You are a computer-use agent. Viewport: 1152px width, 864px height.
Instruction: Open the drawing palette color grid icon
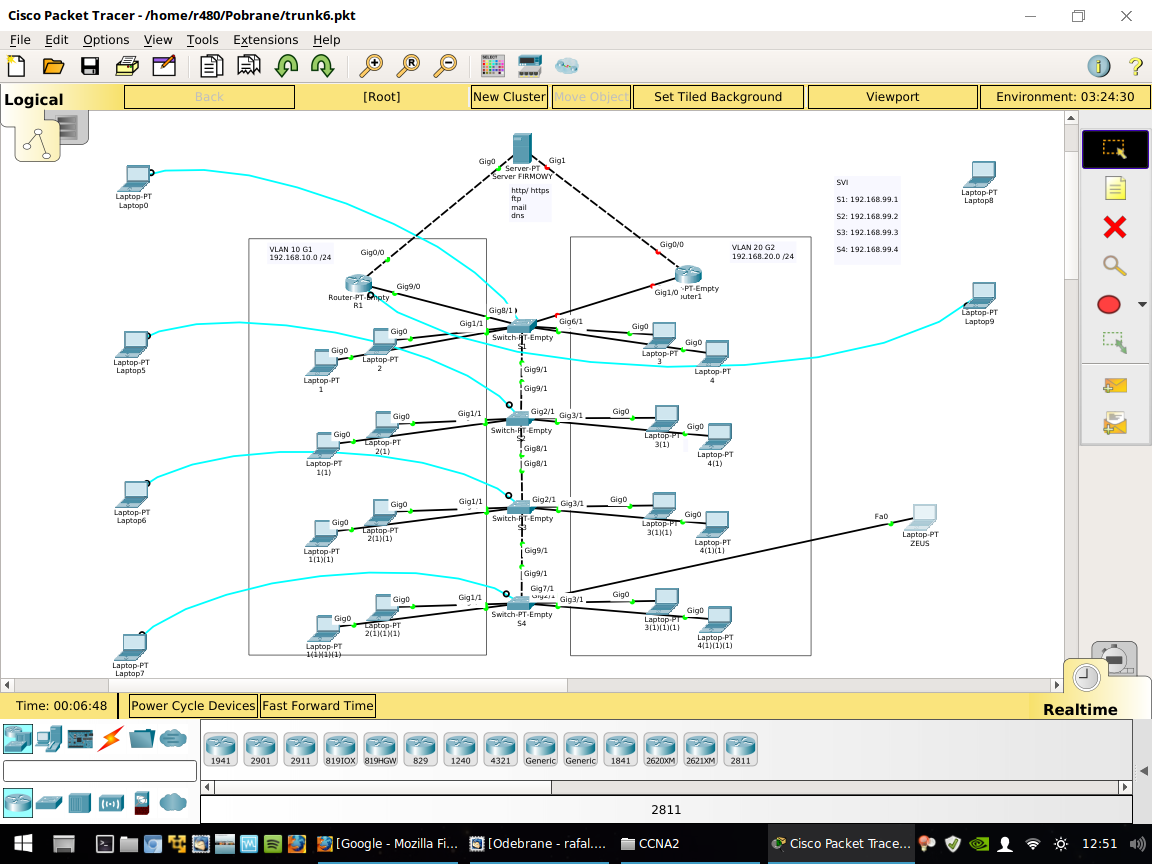[x=493, y=66]
